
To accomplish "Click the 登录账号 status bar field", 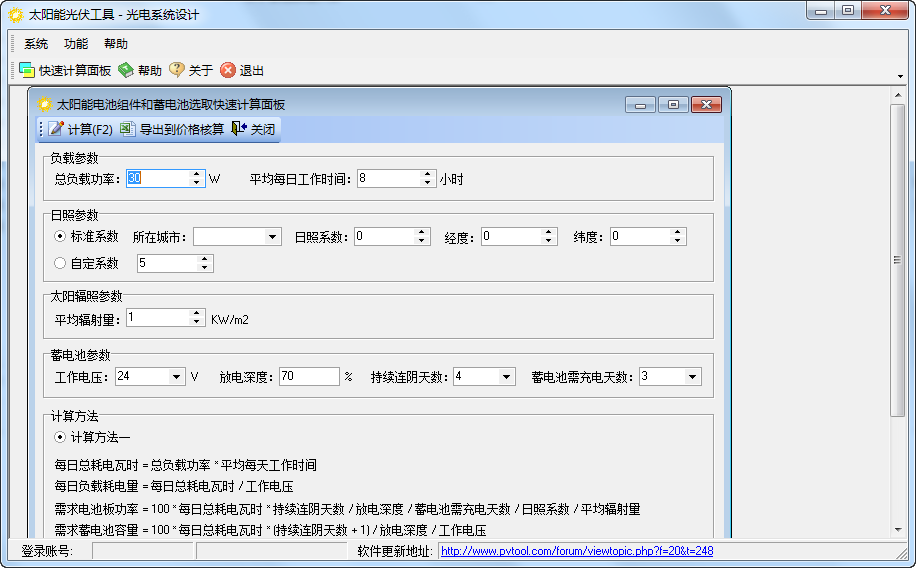I will pos(143,551).
